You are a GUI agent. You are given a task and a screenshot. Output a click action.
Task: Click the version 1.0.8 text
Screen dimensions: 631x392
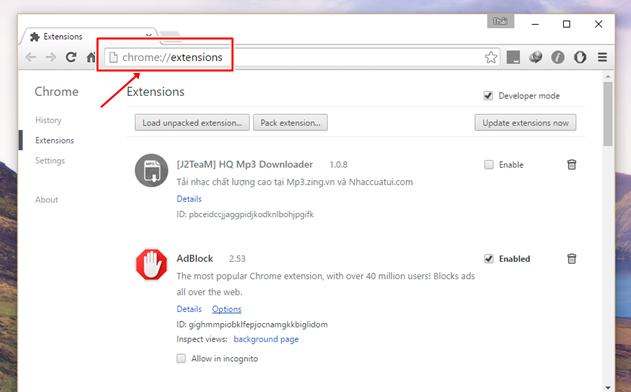[x=338, y=165]
